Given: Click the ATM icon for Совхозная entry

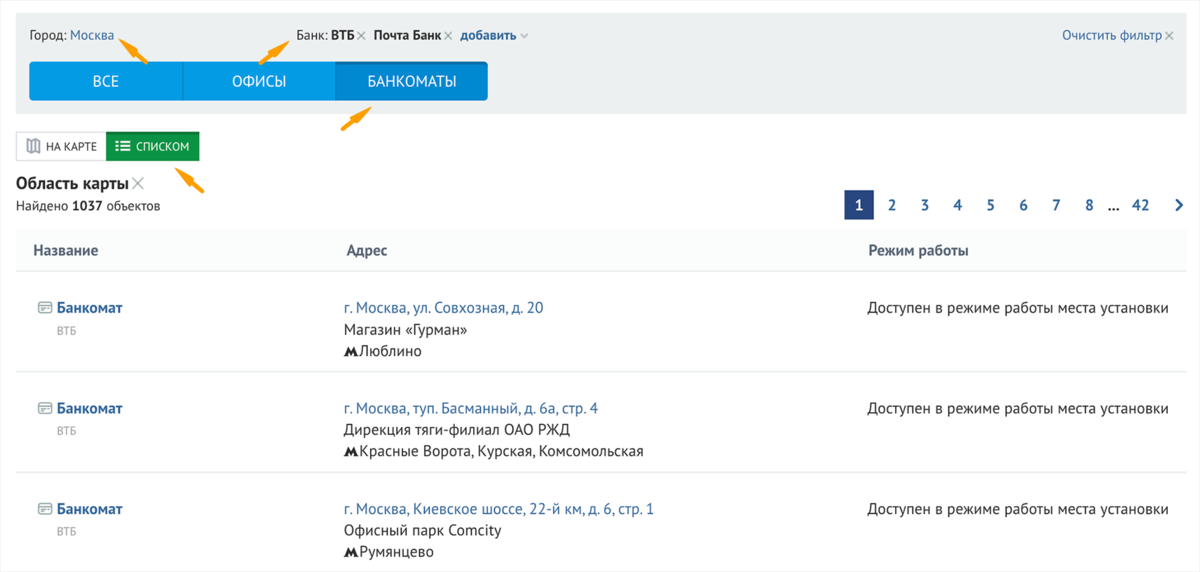Looking at the screenshot, I should (x=44, y=308).
